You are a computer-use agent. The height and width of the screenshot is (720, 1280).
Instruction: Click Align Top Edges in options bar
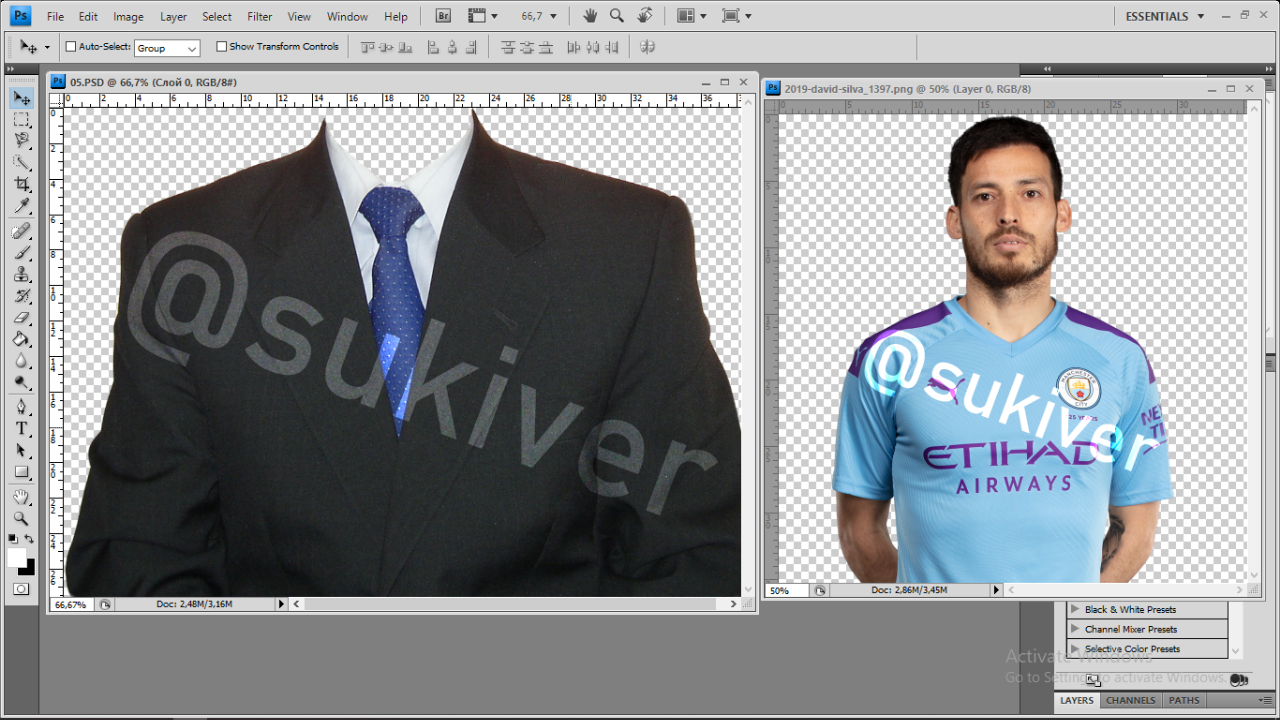pos(367,47)
